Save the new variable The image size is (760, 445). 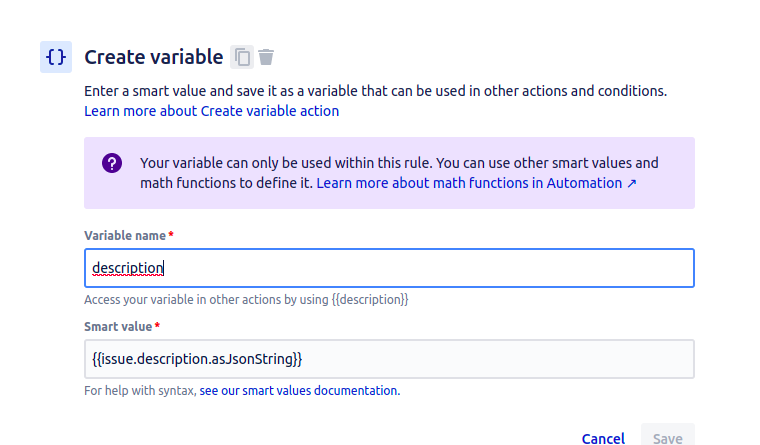[x=667, y=436]
